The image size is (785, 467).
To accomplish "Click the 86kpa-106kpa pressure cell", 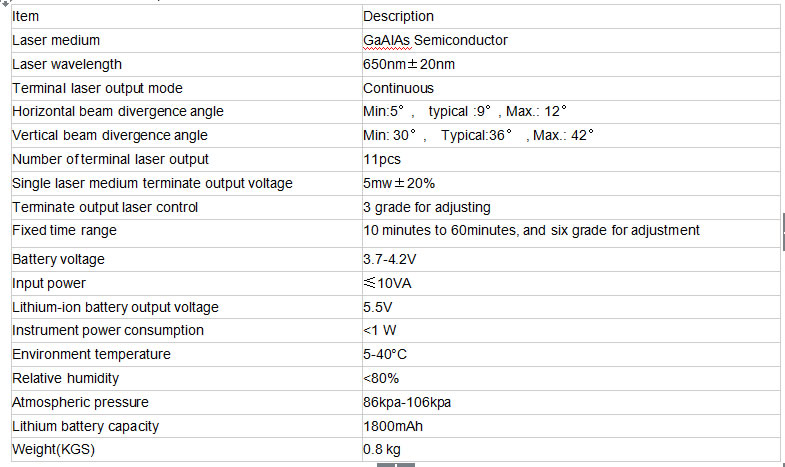I will 571,402.
